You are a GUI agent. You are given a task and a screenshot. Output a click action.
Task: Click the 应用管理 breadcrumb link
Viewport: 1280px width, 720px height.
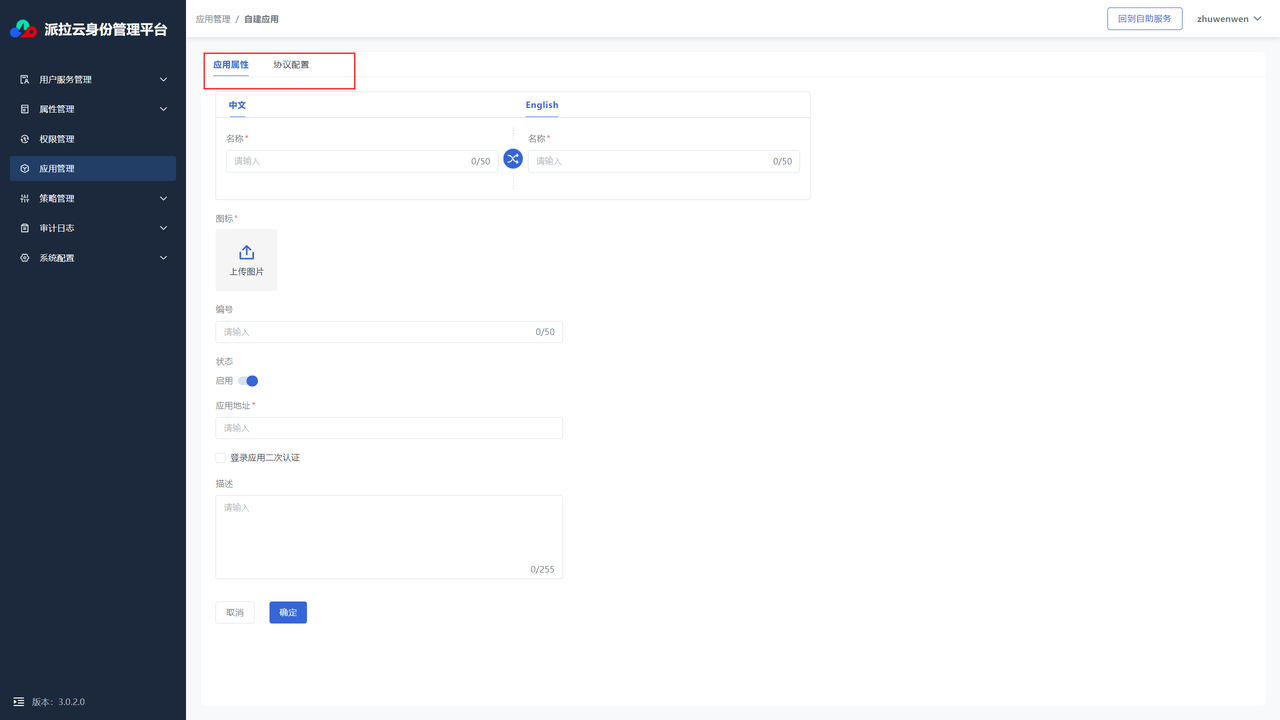pyautogui.click(x=213, y=19)
